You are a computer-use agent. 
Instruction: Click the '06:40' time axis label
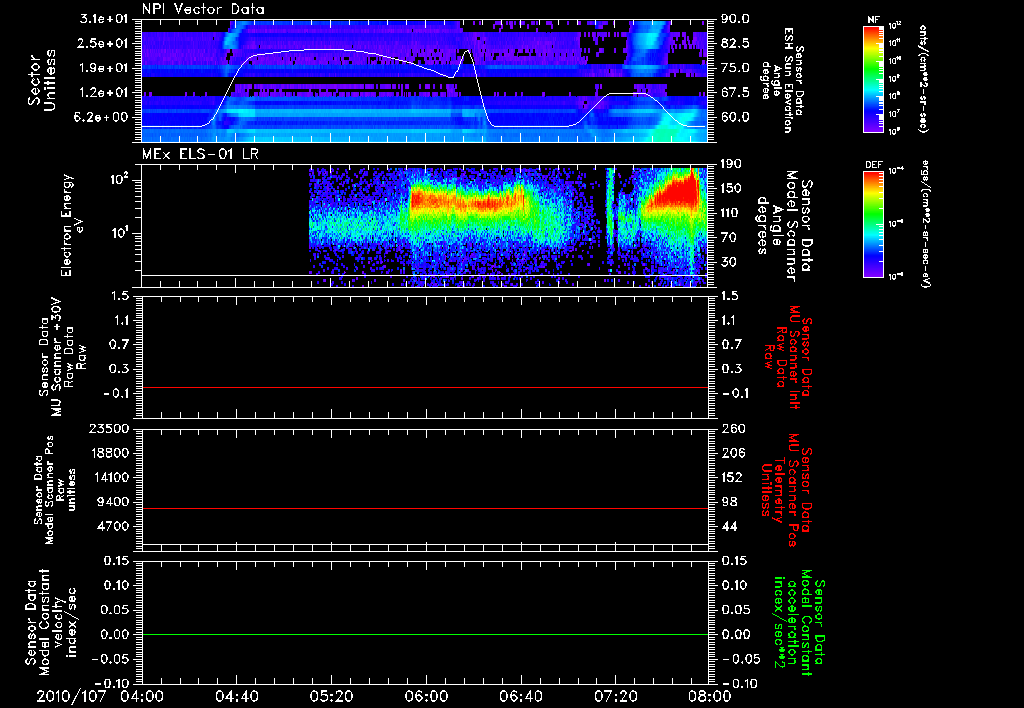tap(520, 696)
